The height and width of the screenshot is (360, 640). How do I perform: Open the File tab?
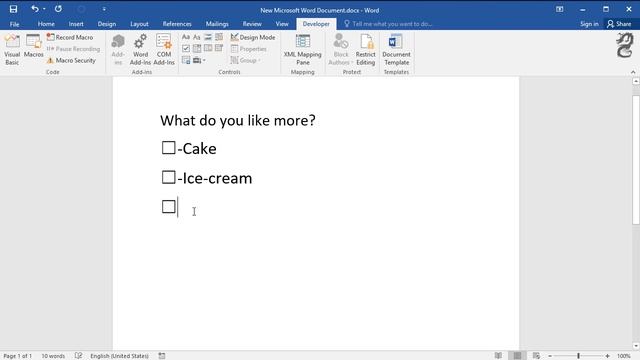(14, 24)
